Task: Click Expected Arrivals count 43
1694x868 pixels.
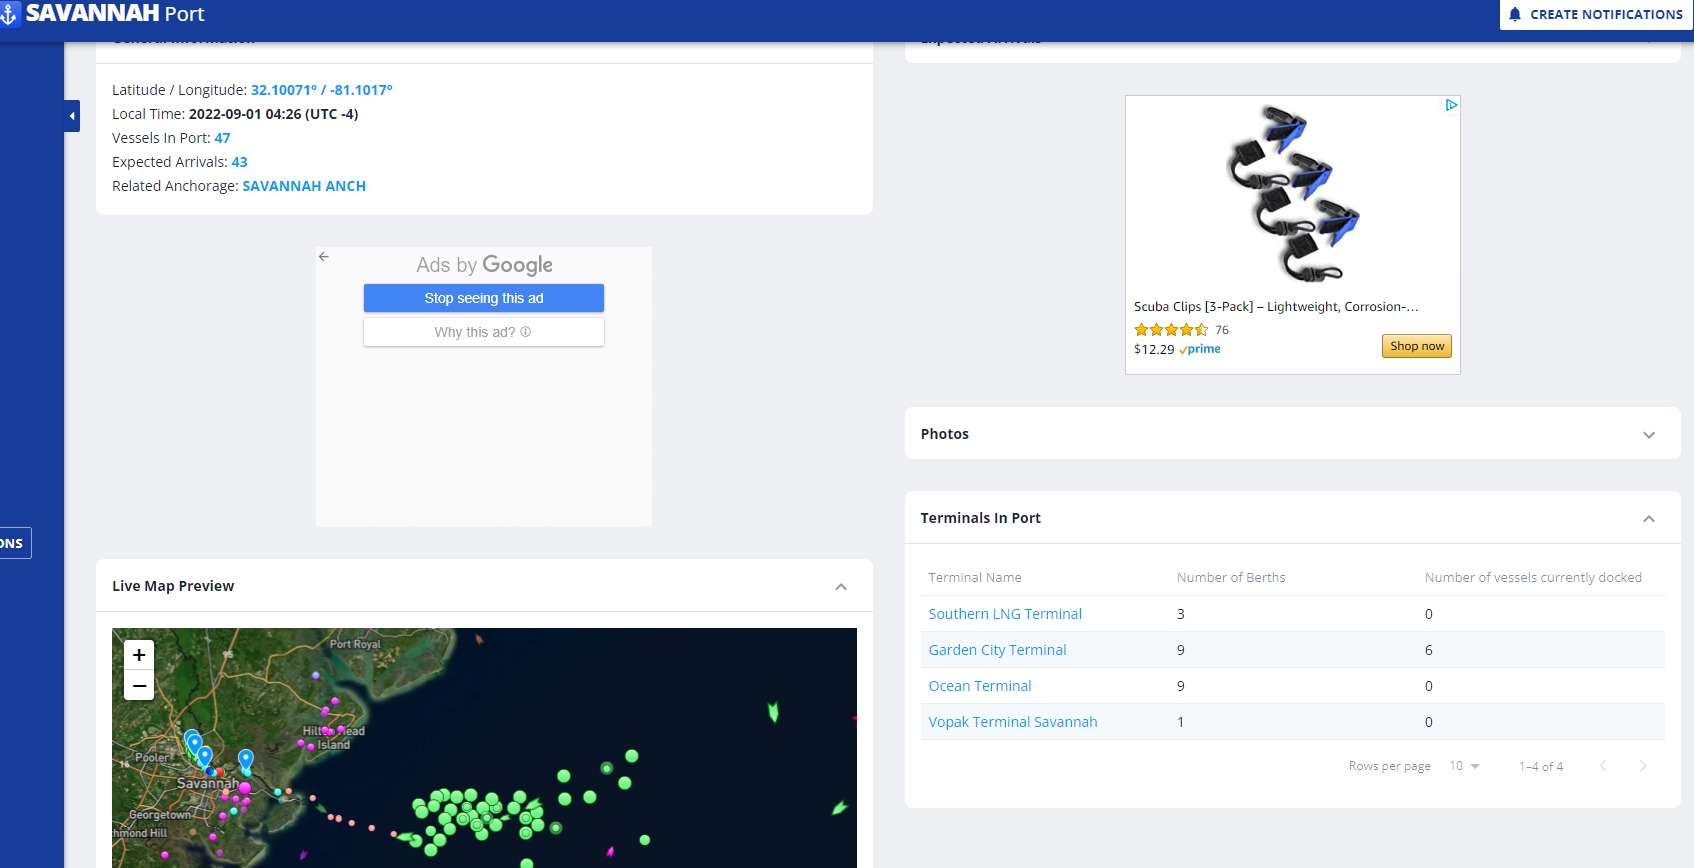Action: coord(240,162)
